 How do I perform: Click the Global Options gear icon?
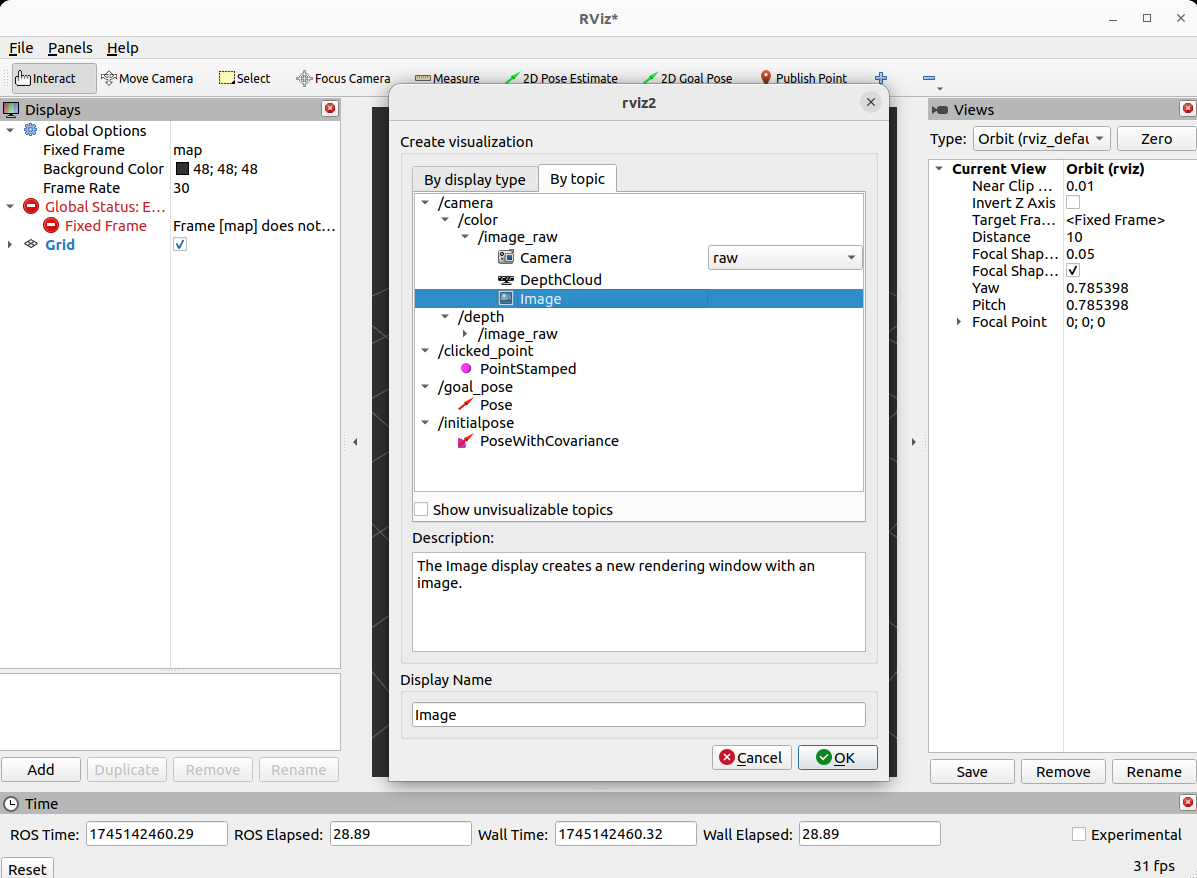[x=31, y=130]
